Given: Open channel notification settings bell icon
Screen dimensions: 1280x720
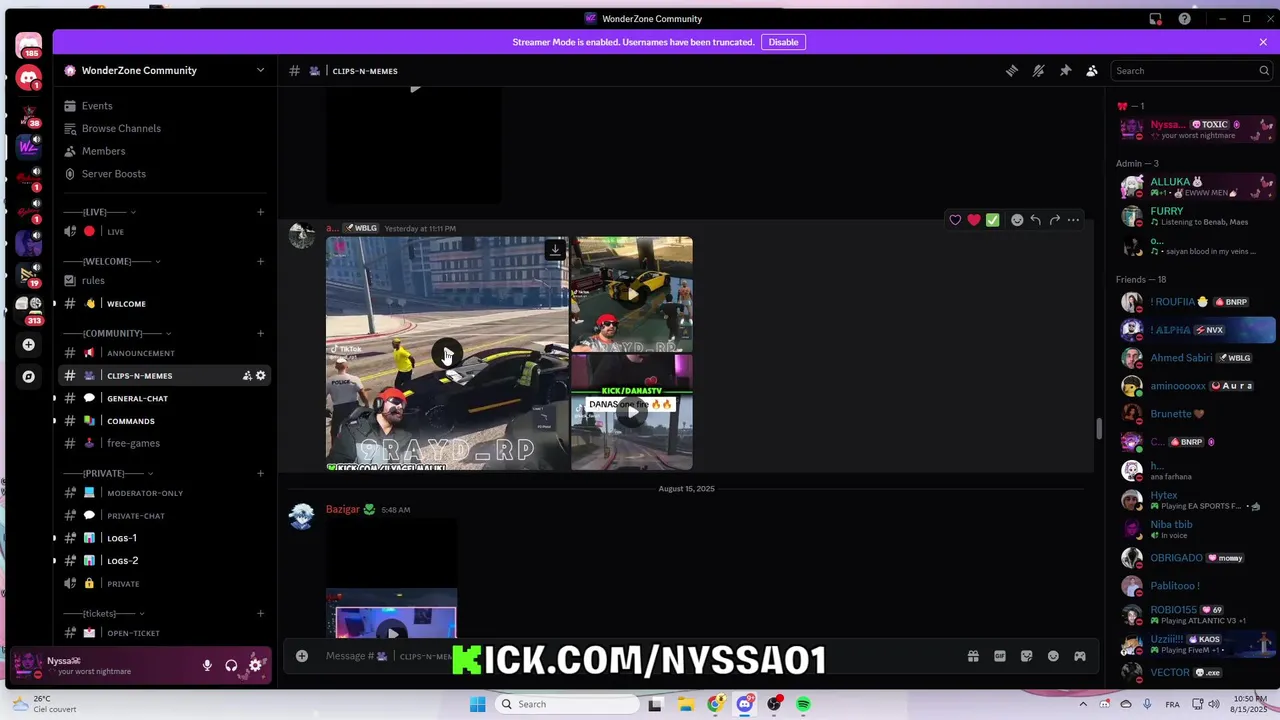Looking at the screenshot, I should [1039, 71].
